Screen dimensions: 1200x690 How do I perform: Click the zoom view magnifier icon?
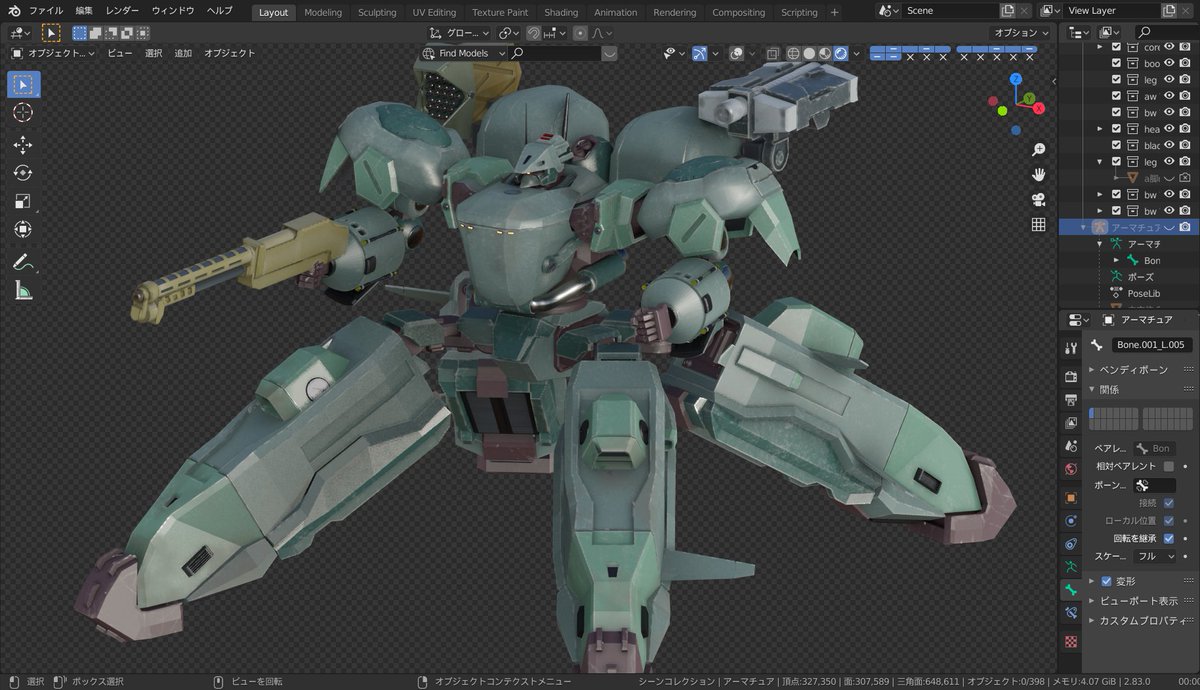pyautogui.click(x=1039, y=149)
